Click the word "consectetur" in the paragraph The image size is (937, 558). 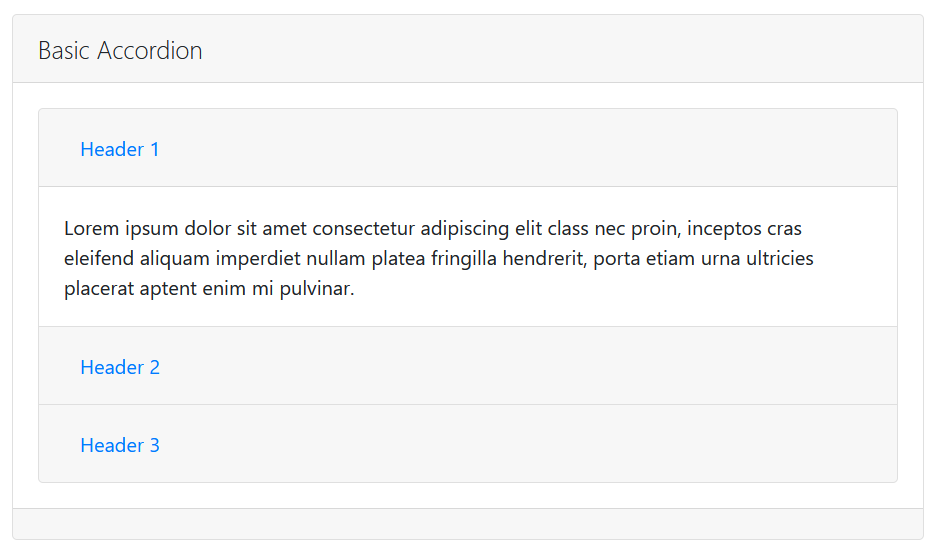click(363, 229)
